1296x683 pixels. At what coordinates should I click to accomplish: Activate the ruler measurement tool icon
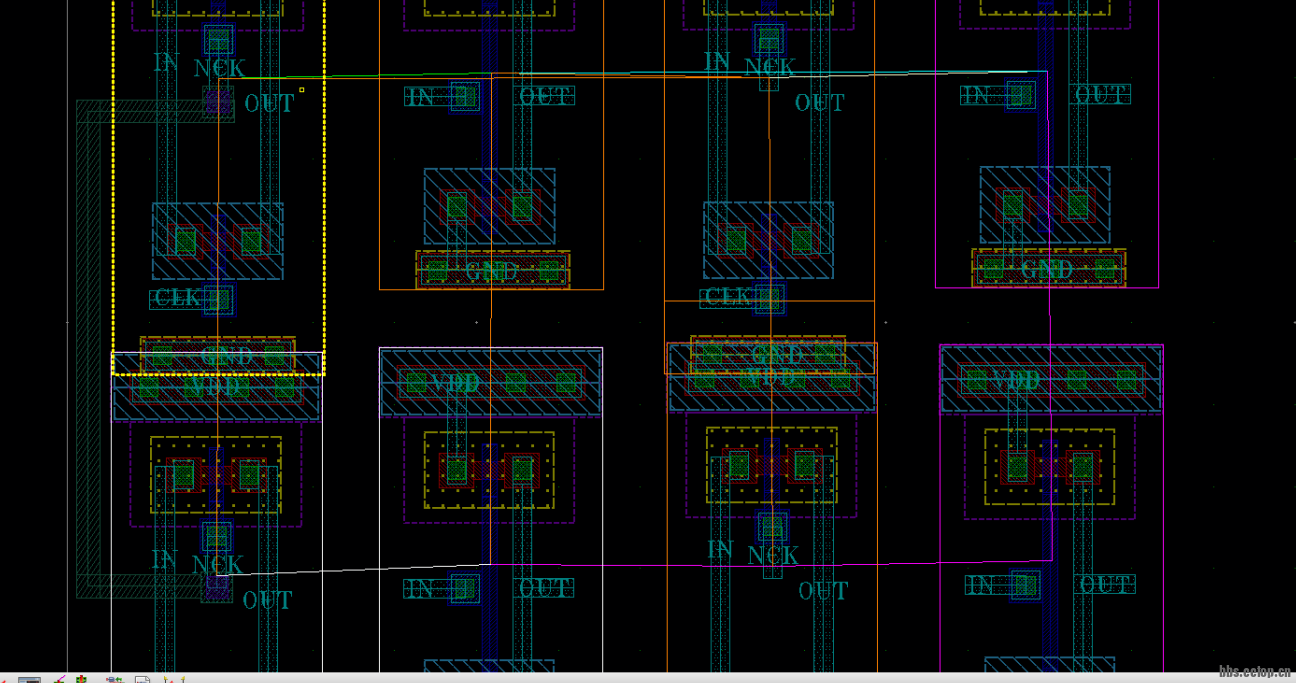(58, 678)
